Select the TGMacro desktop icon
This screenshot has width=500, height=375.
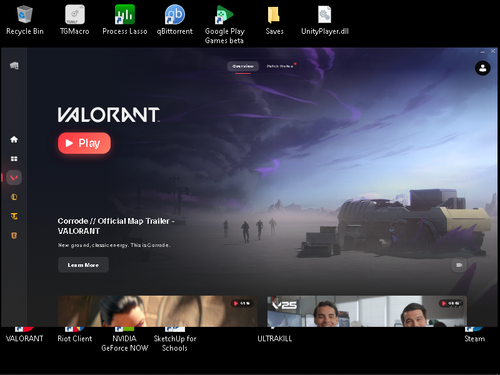coord(75,20)
